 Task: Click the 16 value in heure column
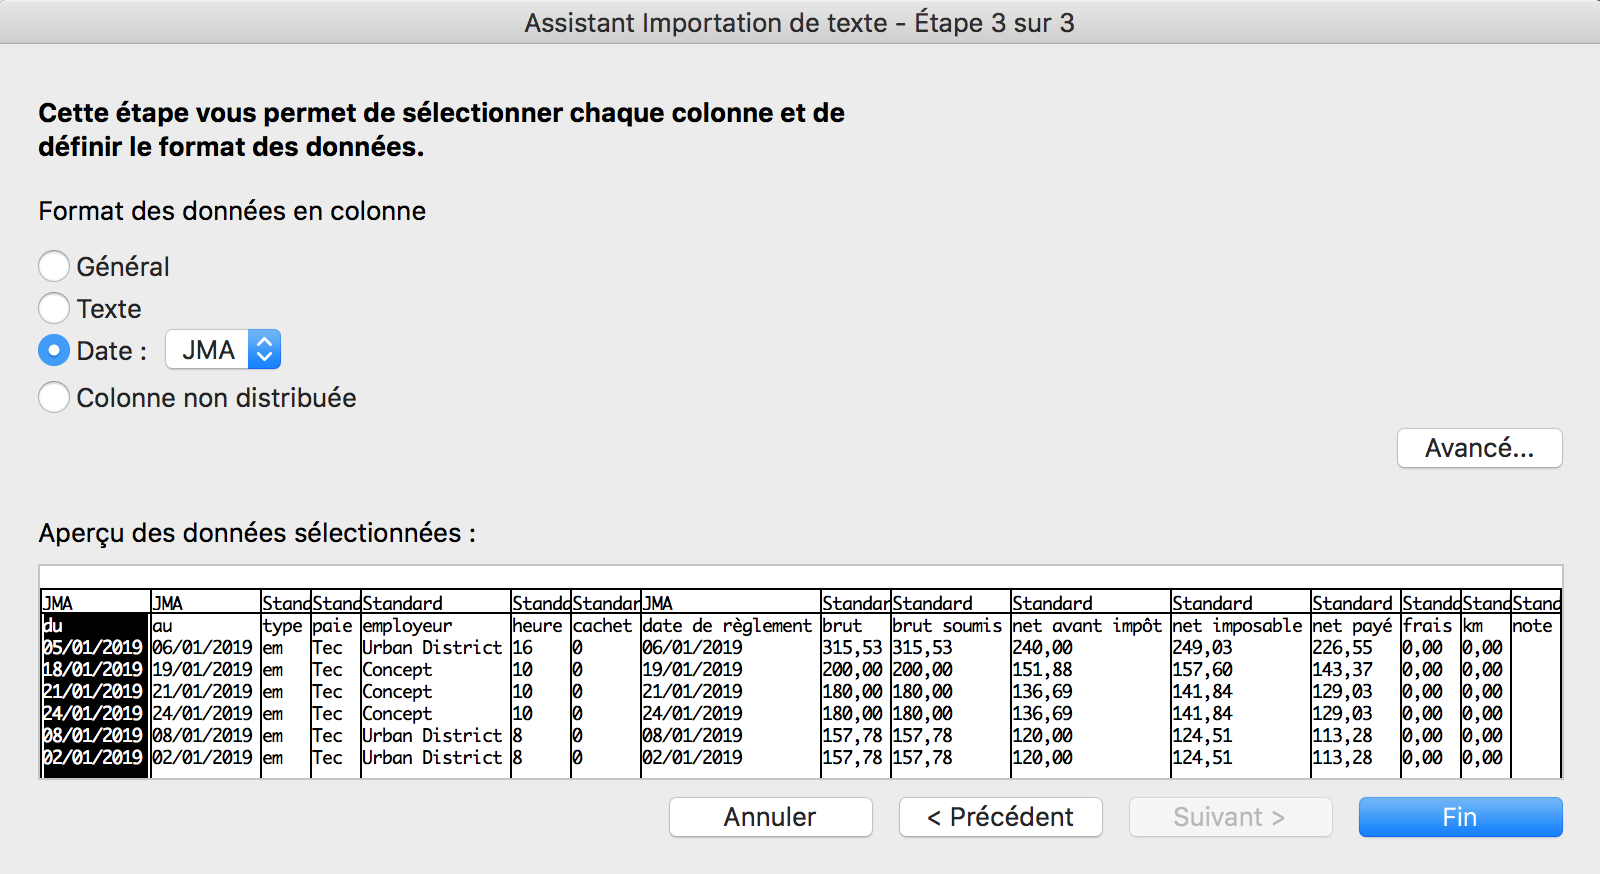(x=522, y=647)
